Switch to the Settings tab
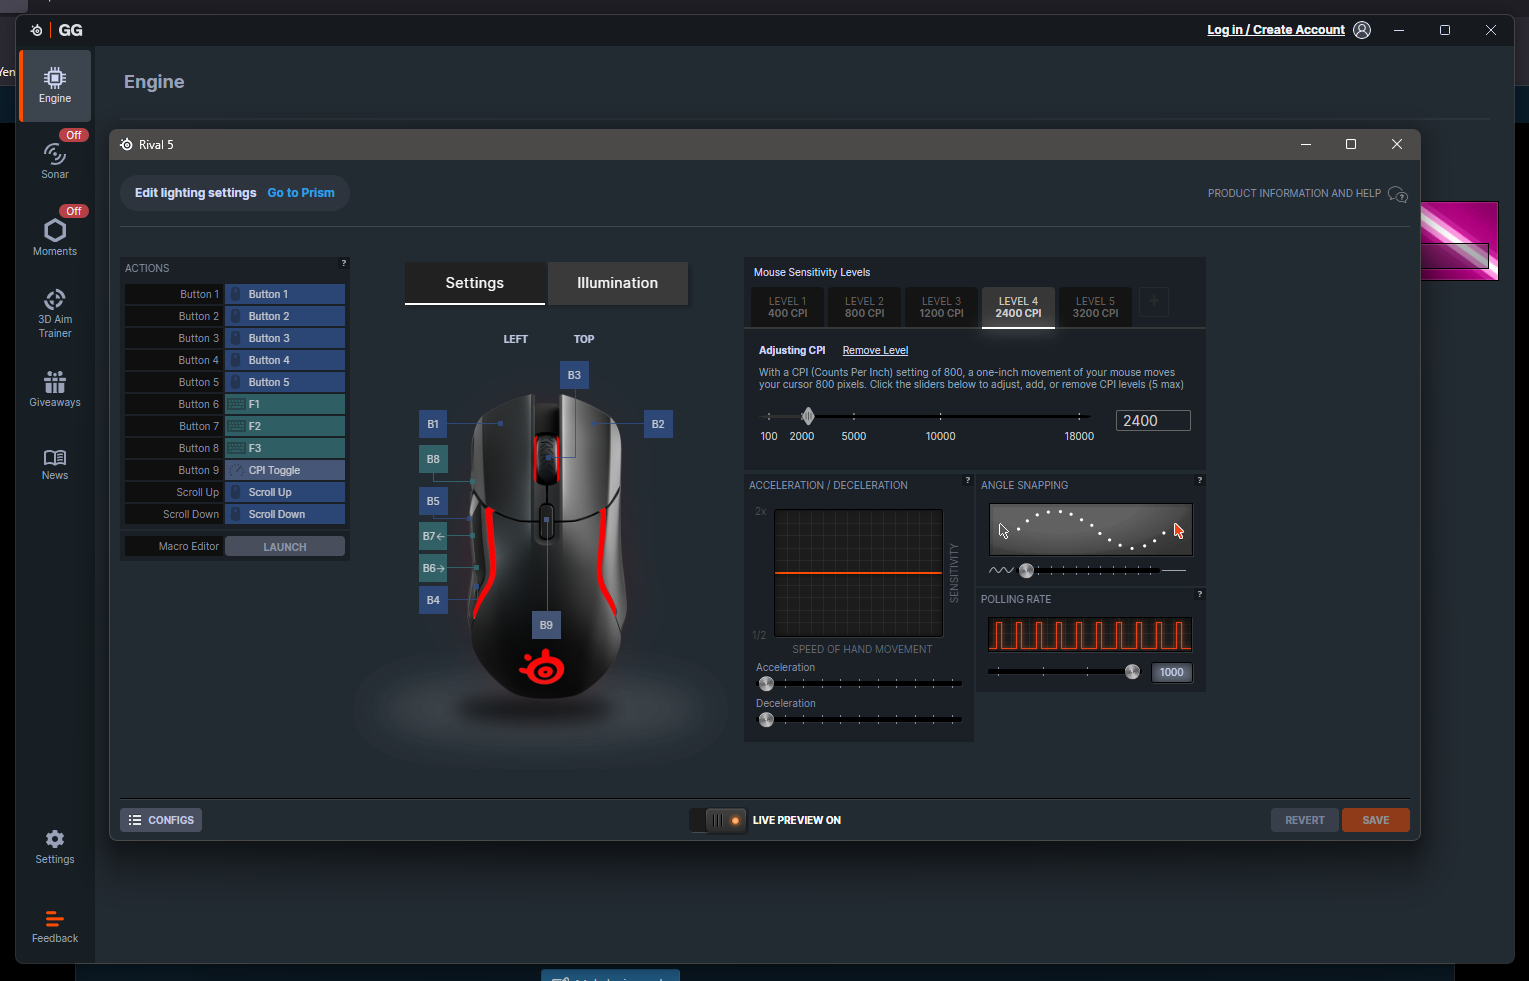The width and height of the screenshot is (1529, 981). tap(475, 283)
